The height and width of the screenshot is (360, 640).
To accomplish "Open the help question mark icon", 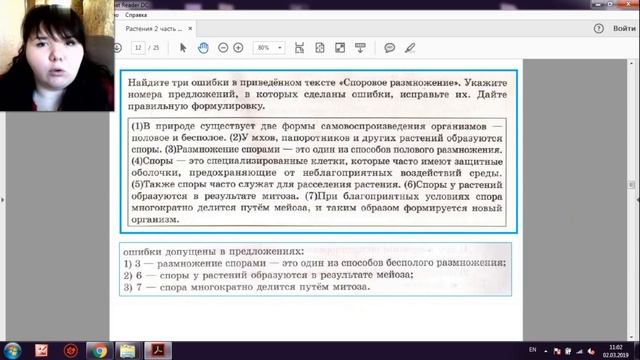I will point(598,29).
